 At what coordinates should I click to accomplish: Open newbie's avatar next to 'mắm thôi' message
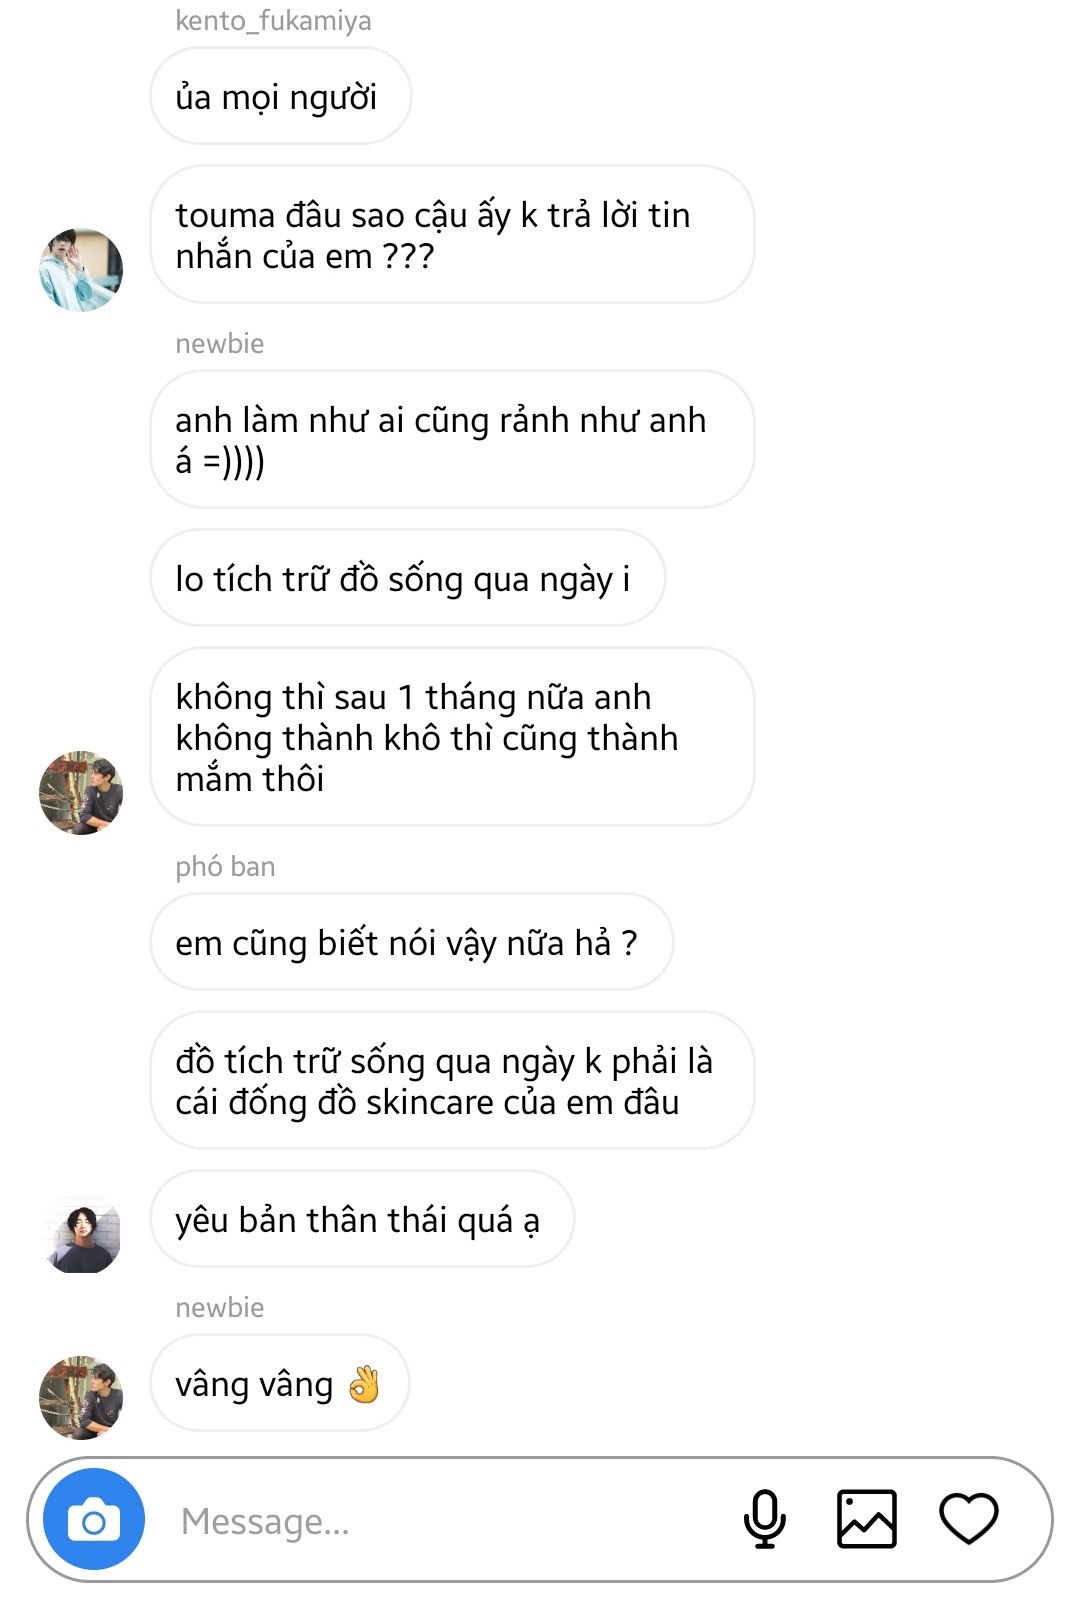pyautogui.click(x=81, y=792)
